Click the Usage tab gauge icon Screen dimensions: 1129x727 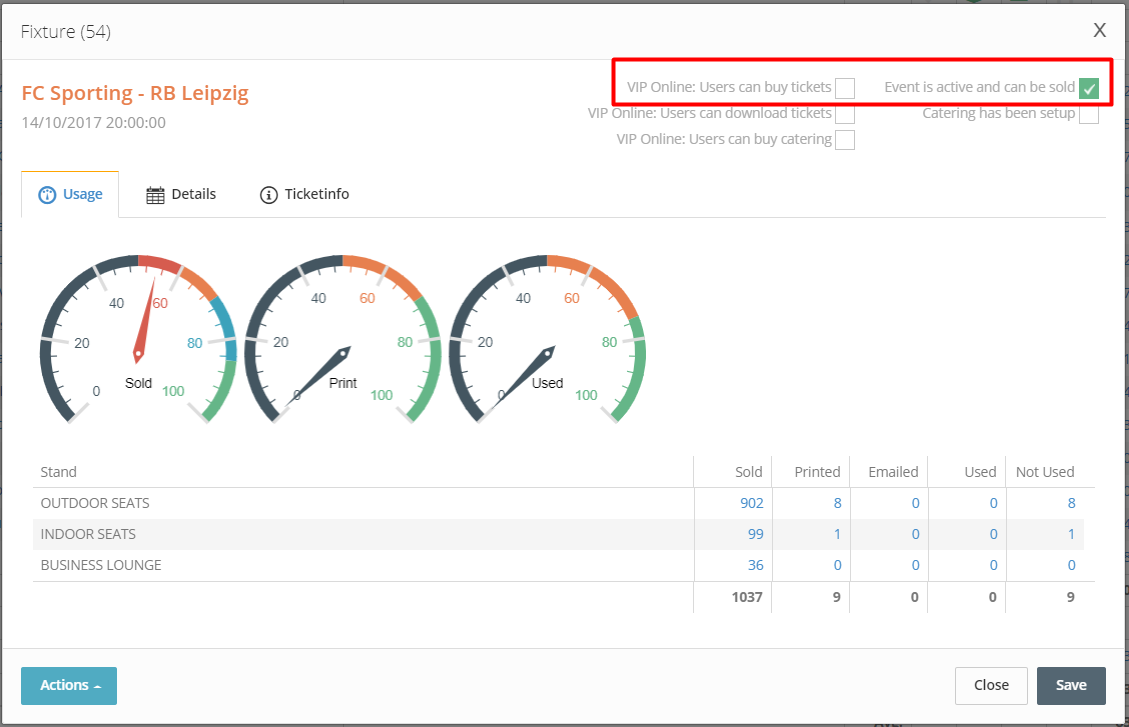coord(47,195)
